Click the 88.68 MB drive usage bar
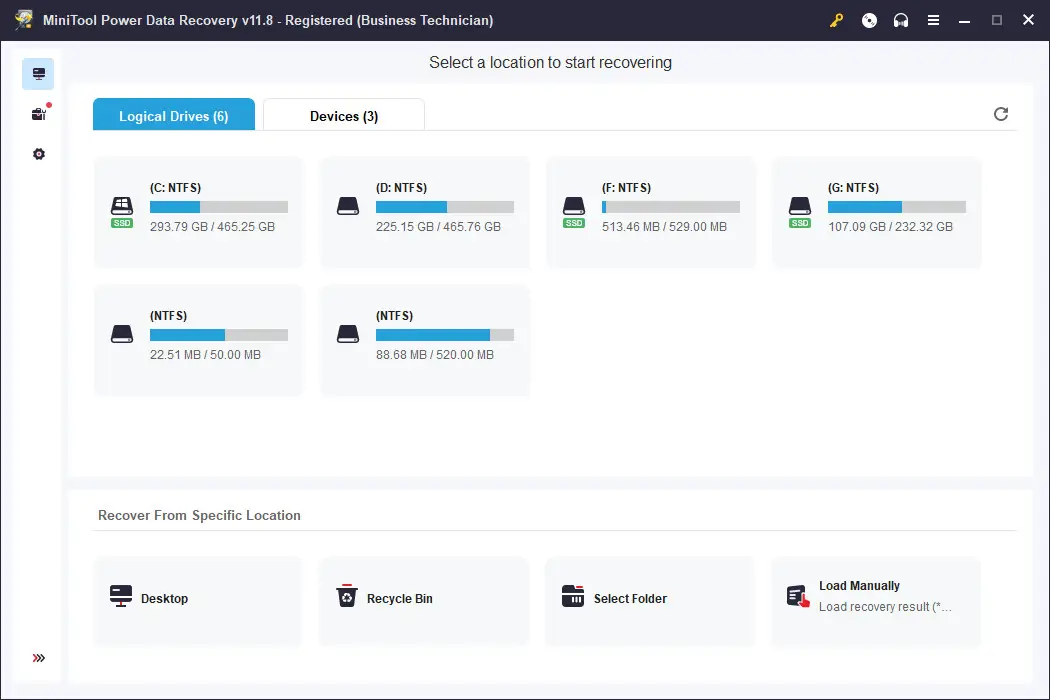The image size is (1050, 700). point(445,335)
